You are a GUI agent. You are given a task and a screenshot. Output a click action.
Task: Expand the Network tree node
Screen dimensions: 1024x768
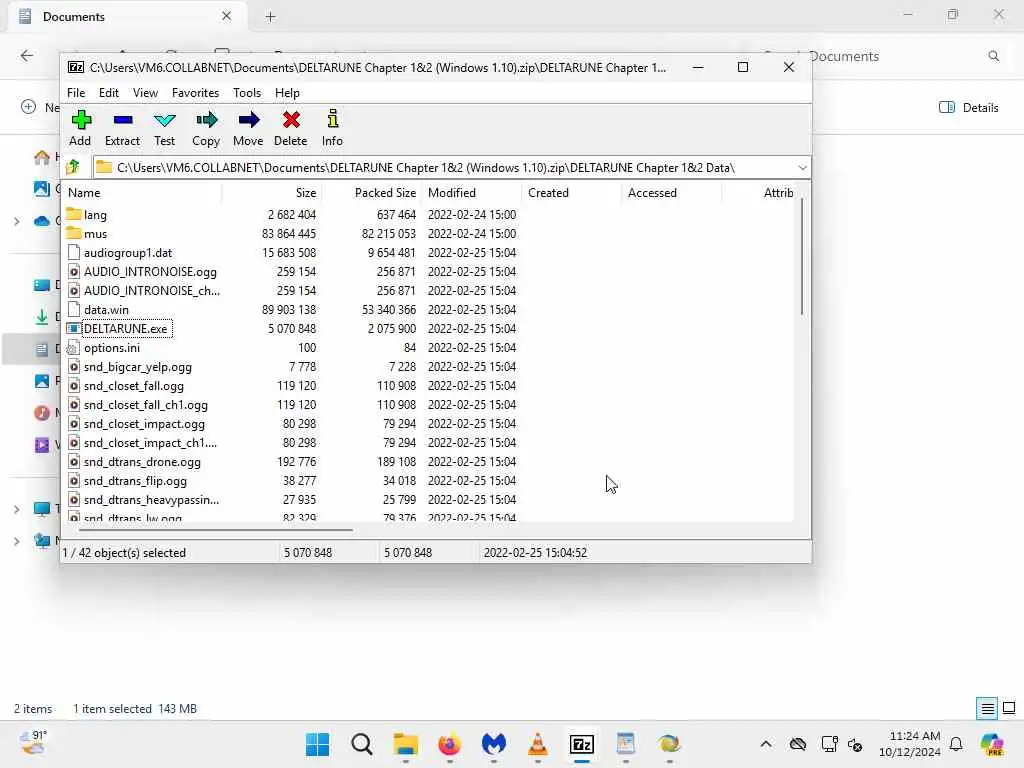[x=16, y=541]
